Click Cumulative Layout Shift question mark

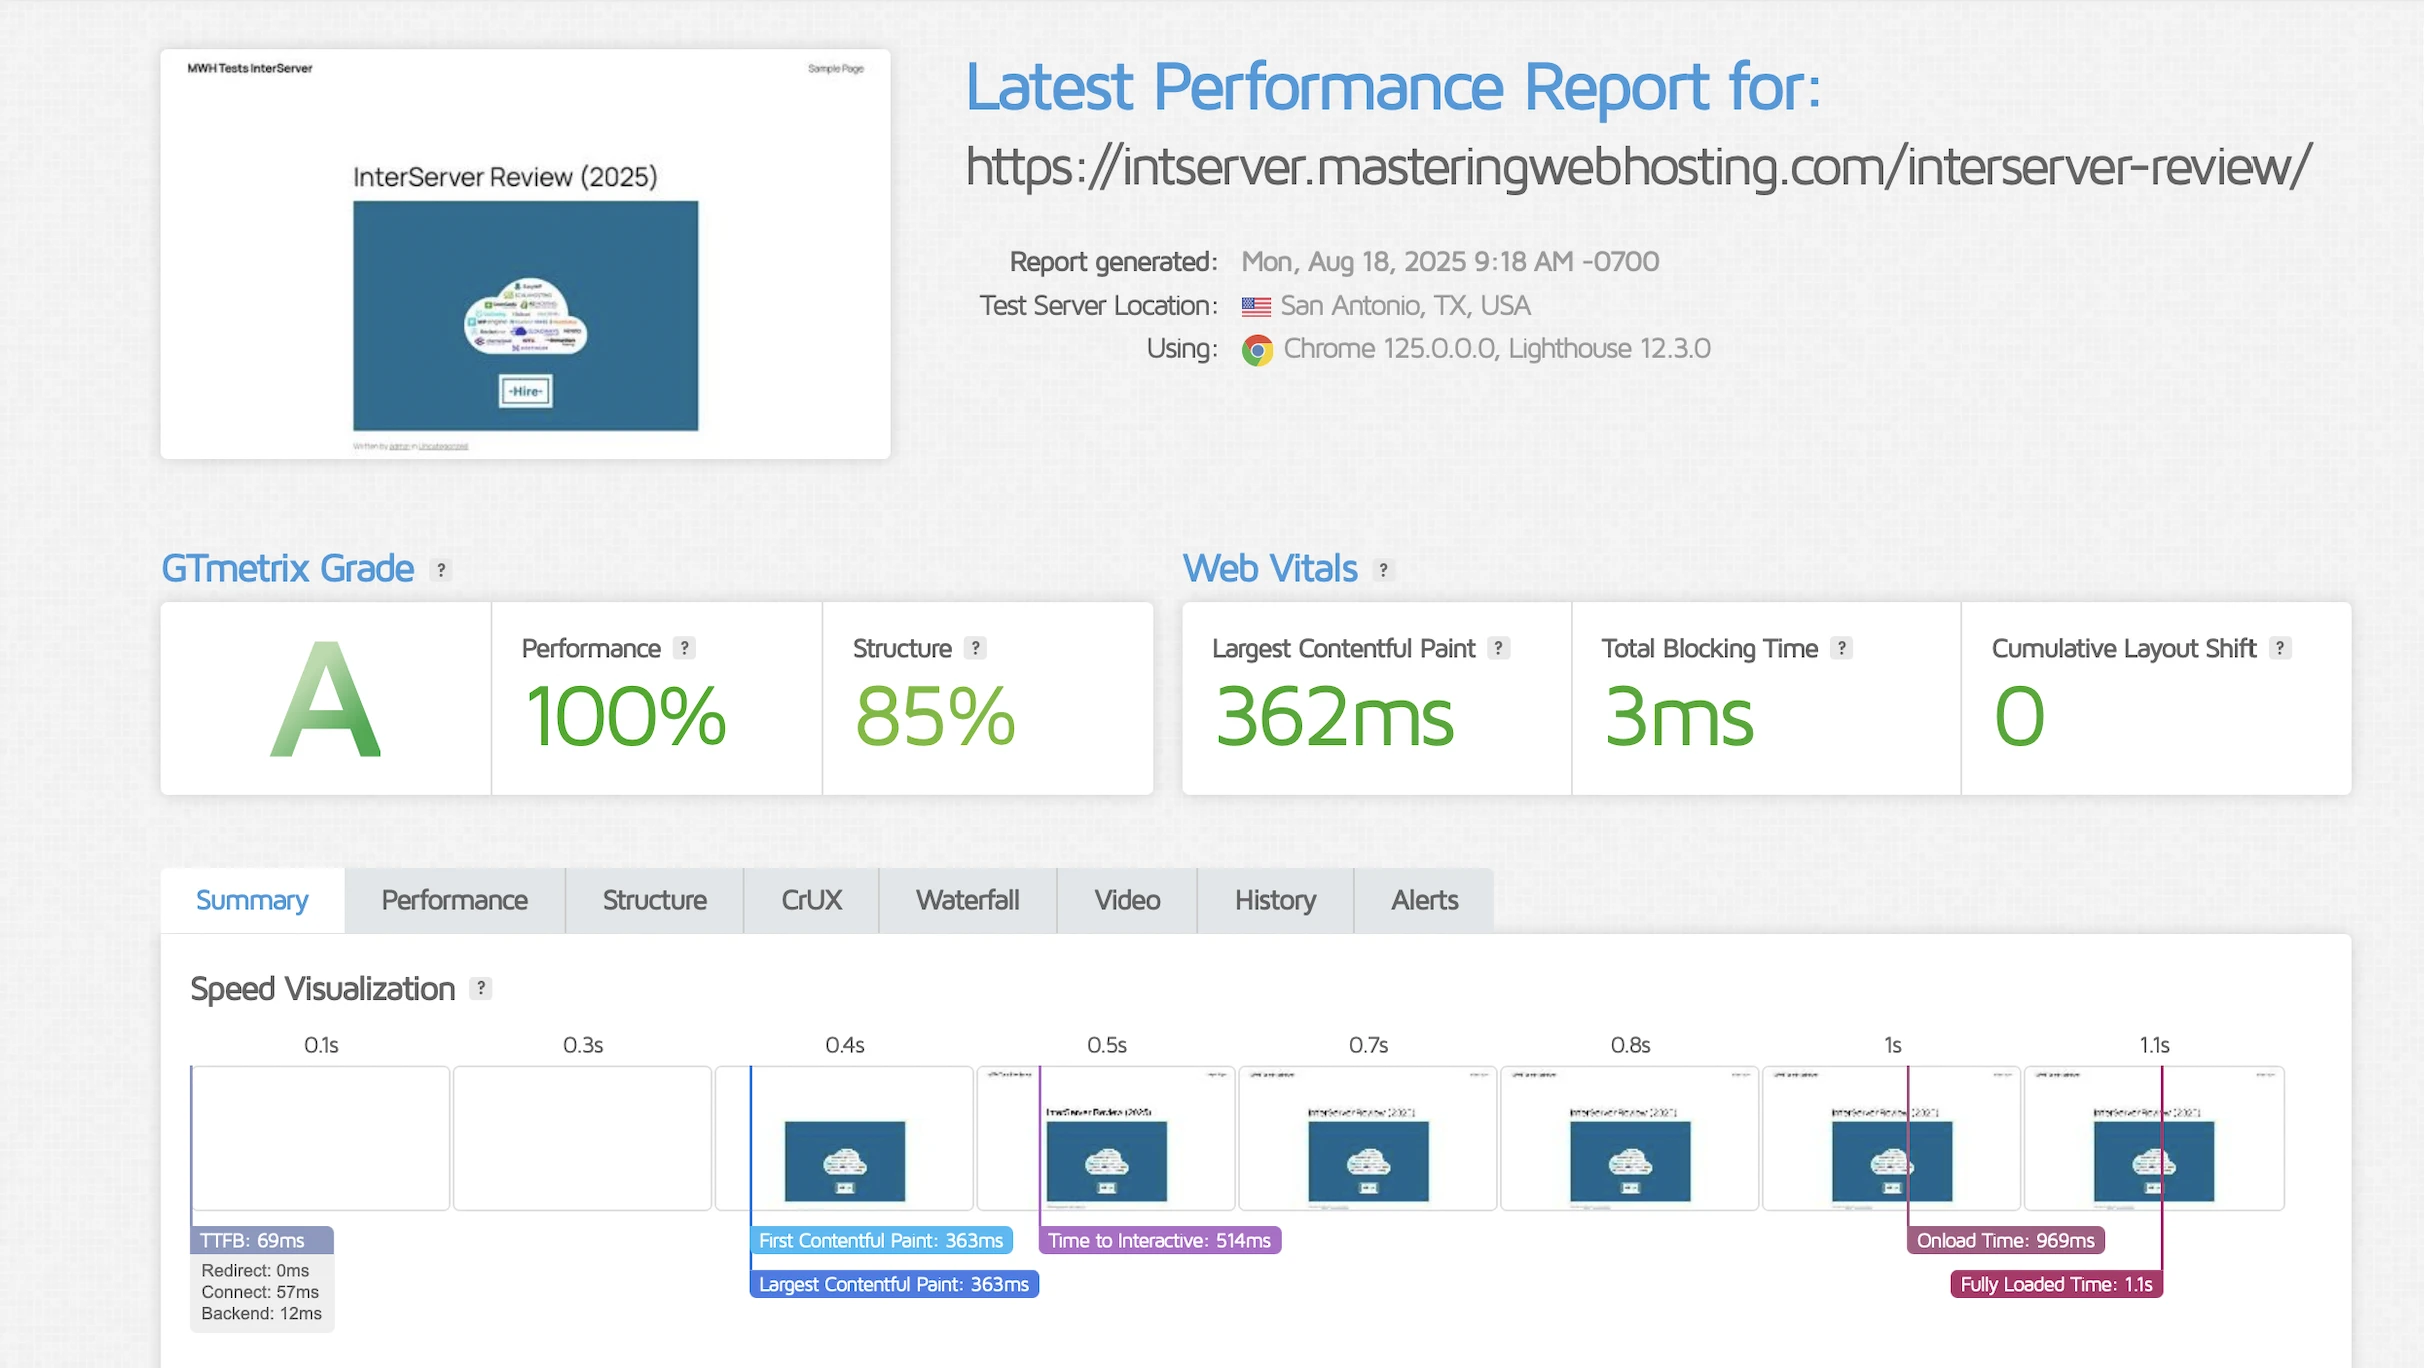click(x=2279, y=648)
